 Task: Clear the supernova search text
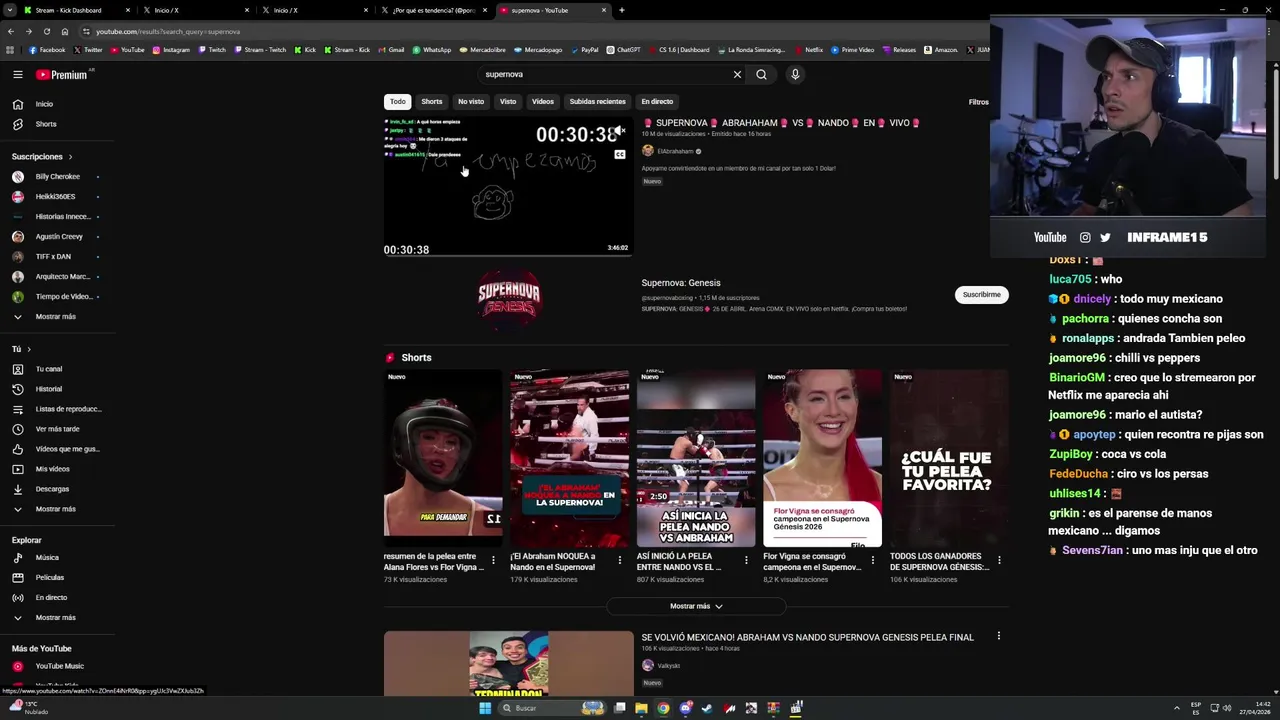[x=737, y=74]
